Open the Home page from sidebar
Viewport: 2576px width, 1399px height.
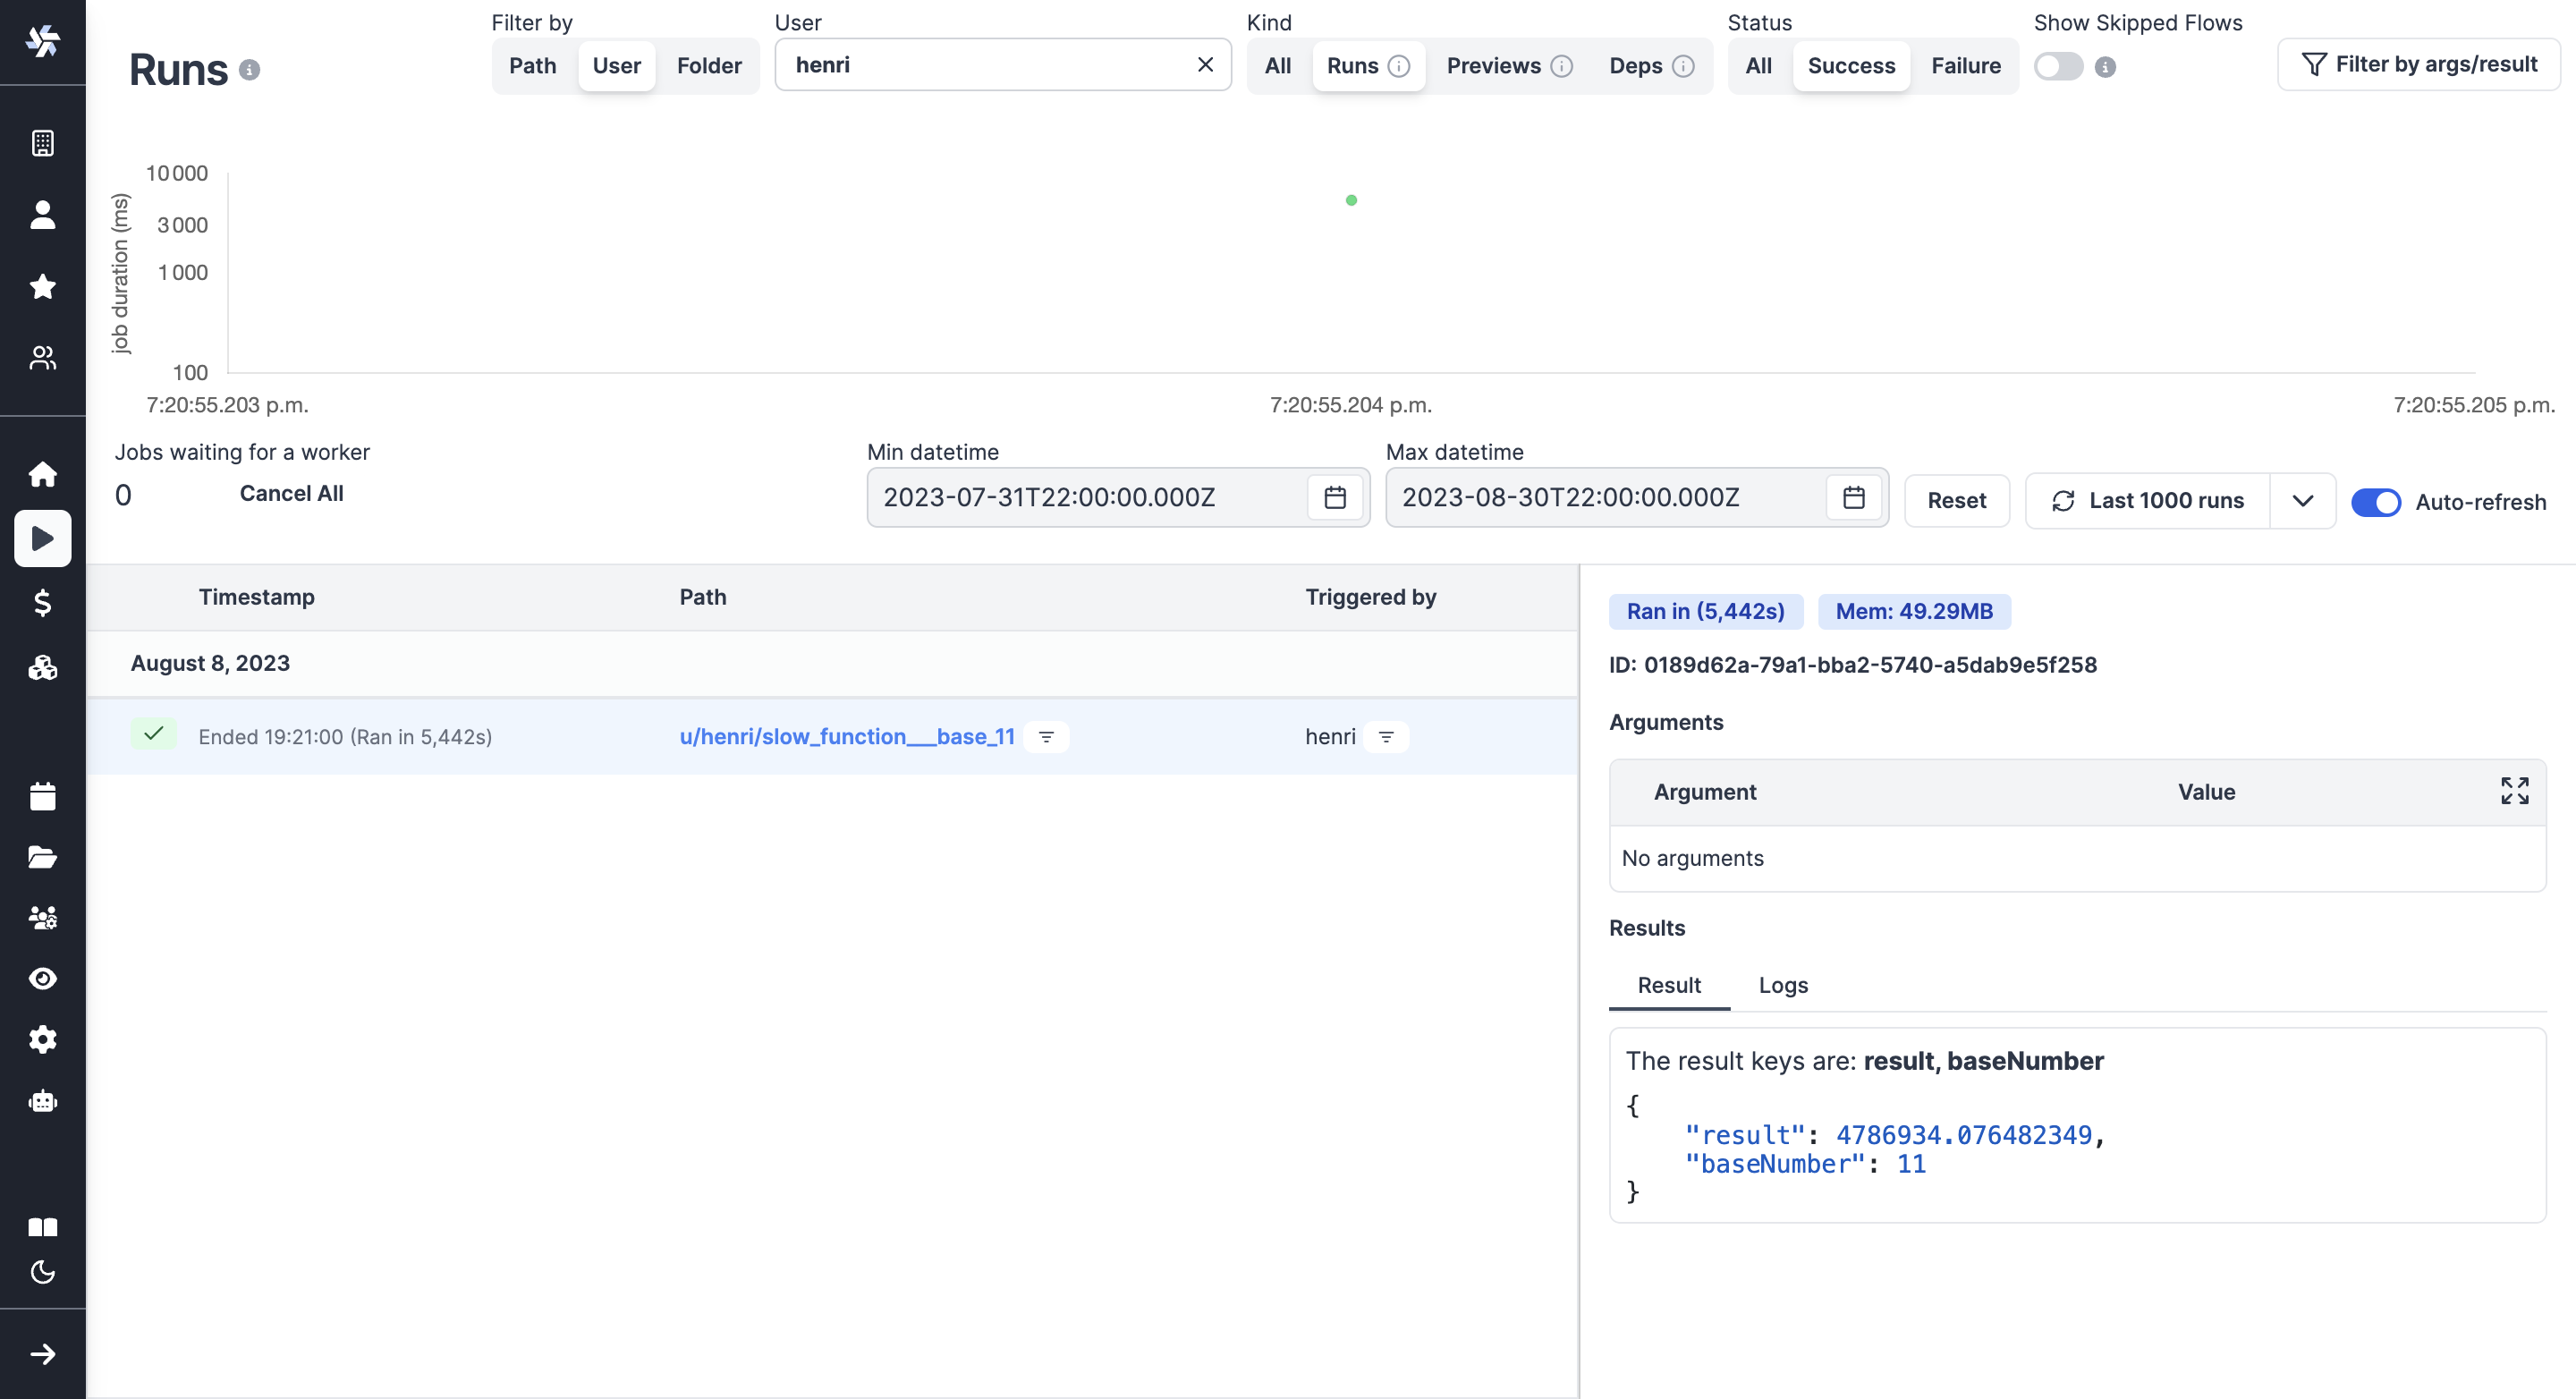42,474
